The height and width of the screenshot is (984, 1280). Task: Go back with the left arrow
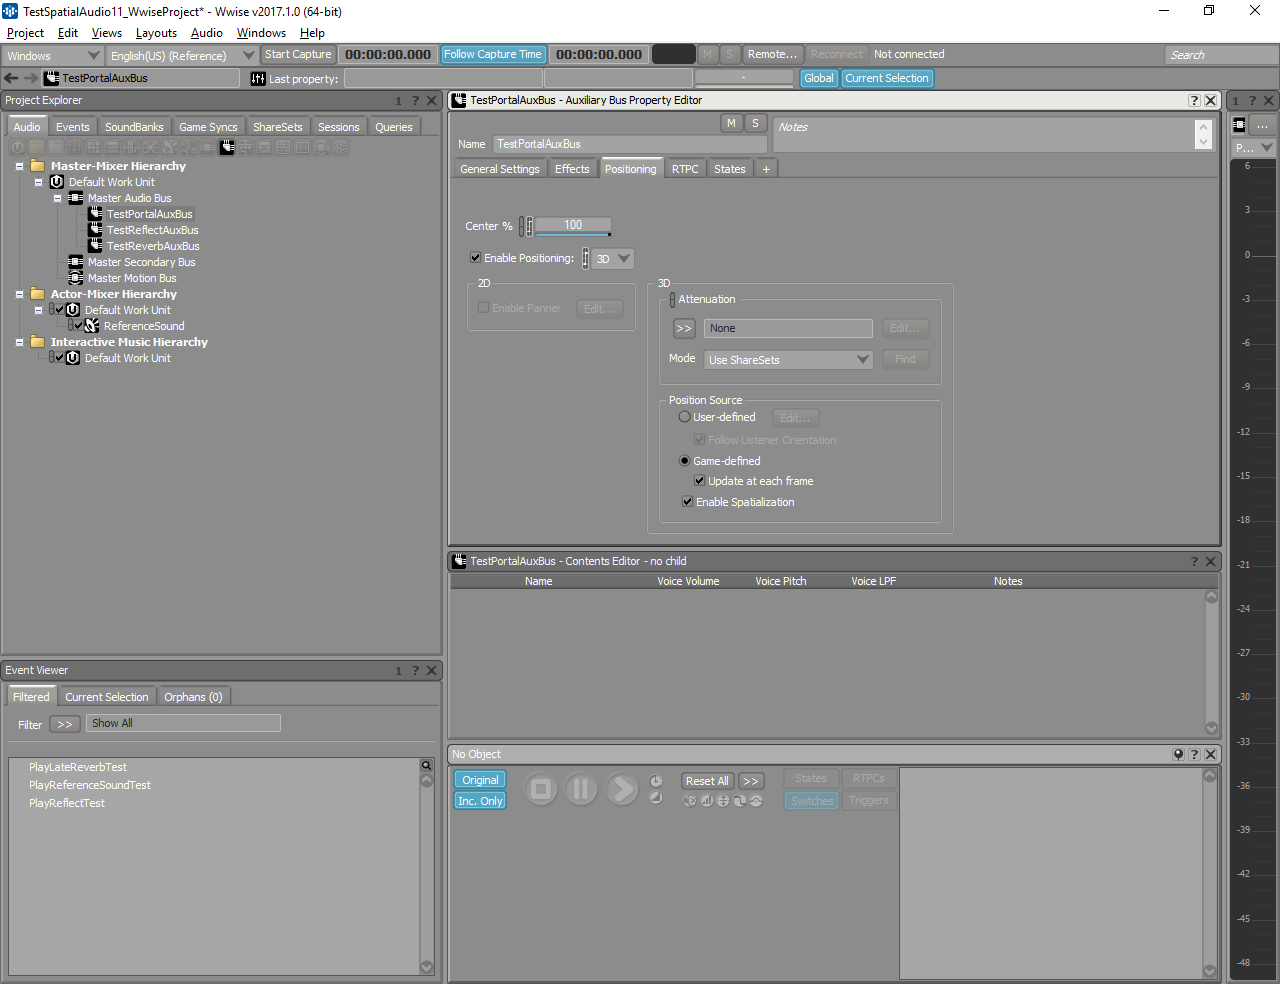coord(11,78)
